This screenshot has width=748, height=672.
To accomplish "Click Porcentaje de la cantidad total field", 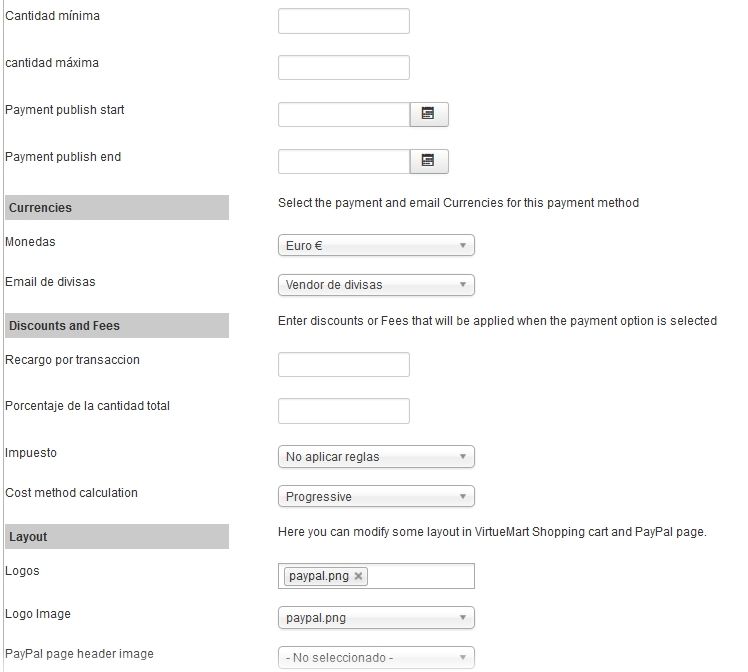I will click(x=343, y=411).
